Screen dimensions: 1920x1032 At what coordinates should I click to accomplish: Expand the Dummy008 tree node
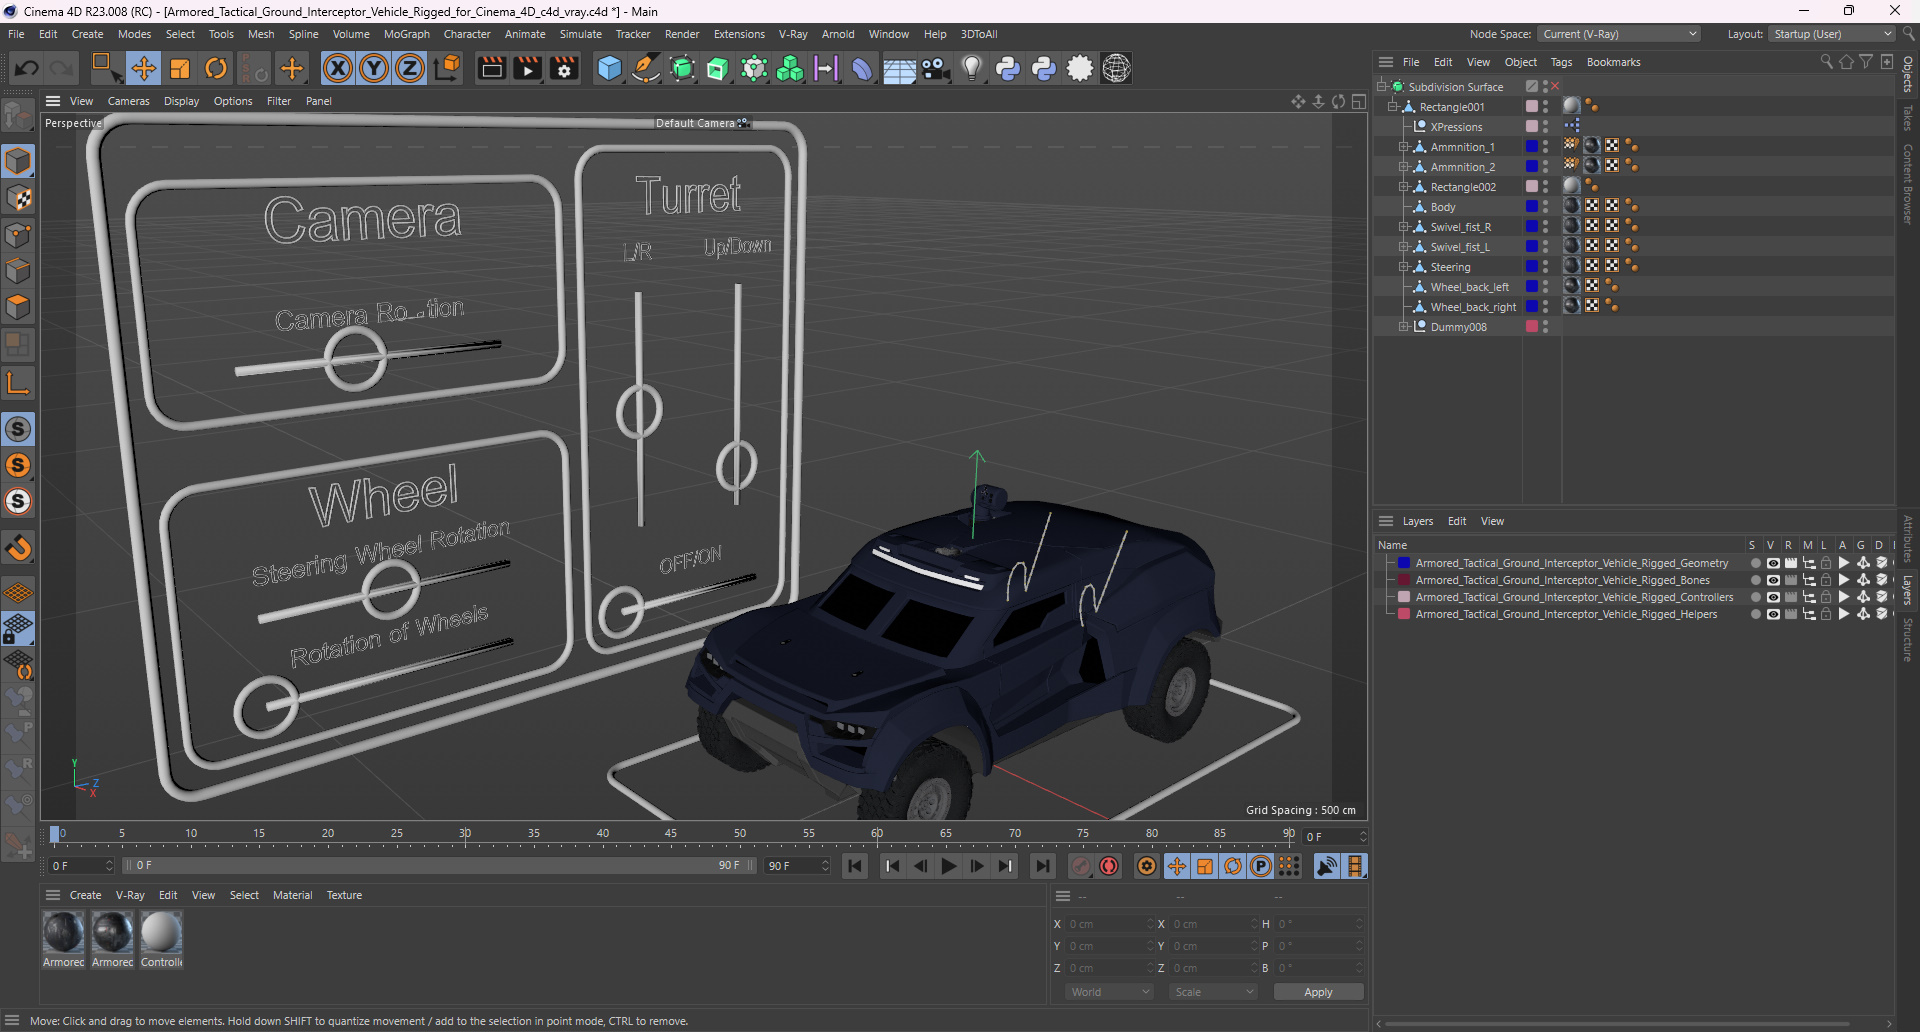(x=1403, y=327)
